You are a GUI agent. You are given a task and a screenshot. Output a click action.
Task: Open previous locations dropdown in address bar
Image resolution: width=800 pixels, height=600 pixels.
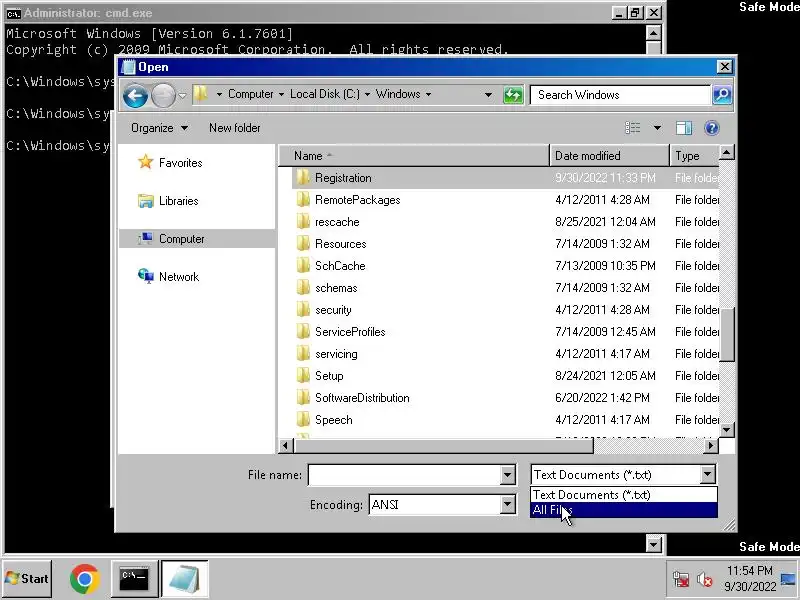click(488, 95)
